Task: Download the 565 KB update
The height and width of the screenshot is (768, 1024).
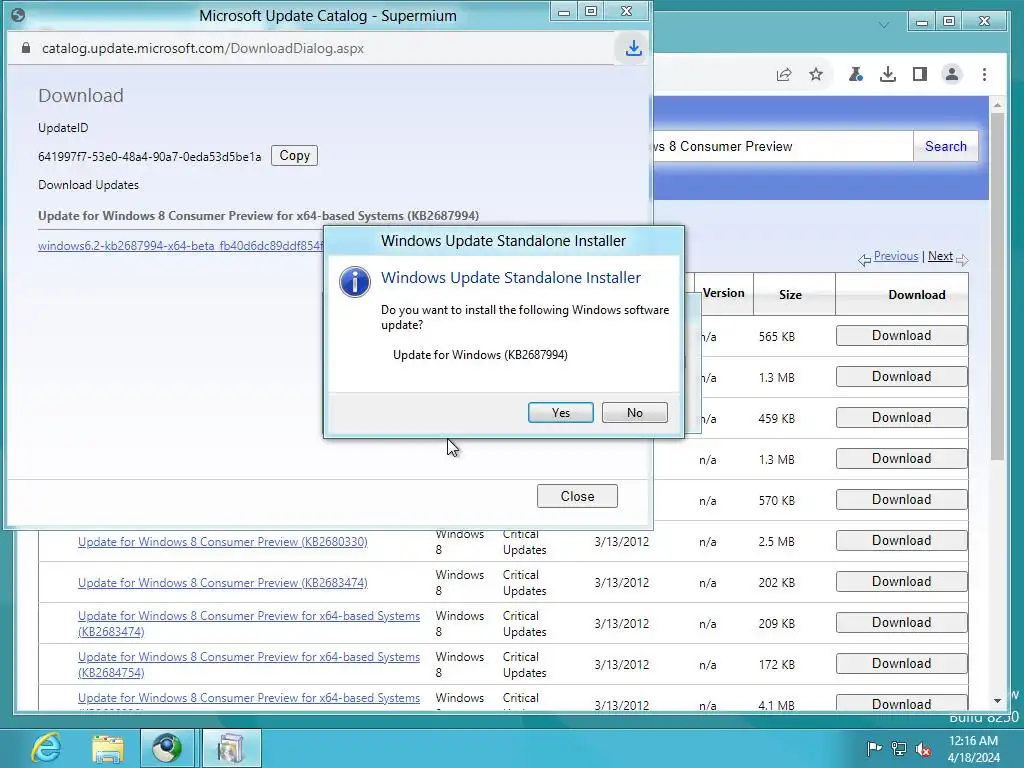Action: click(x=901, y=336)
